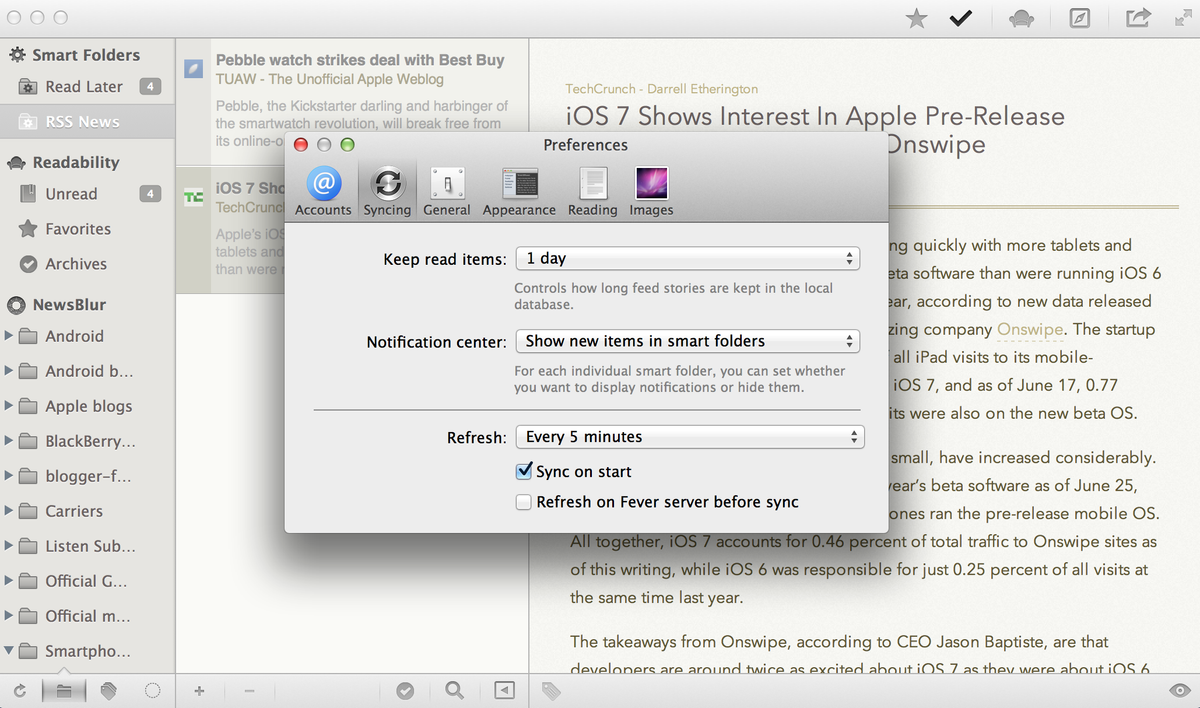
Task: Select RSS News smart folder
Action: pyautogui.click(x=87, y=122)
